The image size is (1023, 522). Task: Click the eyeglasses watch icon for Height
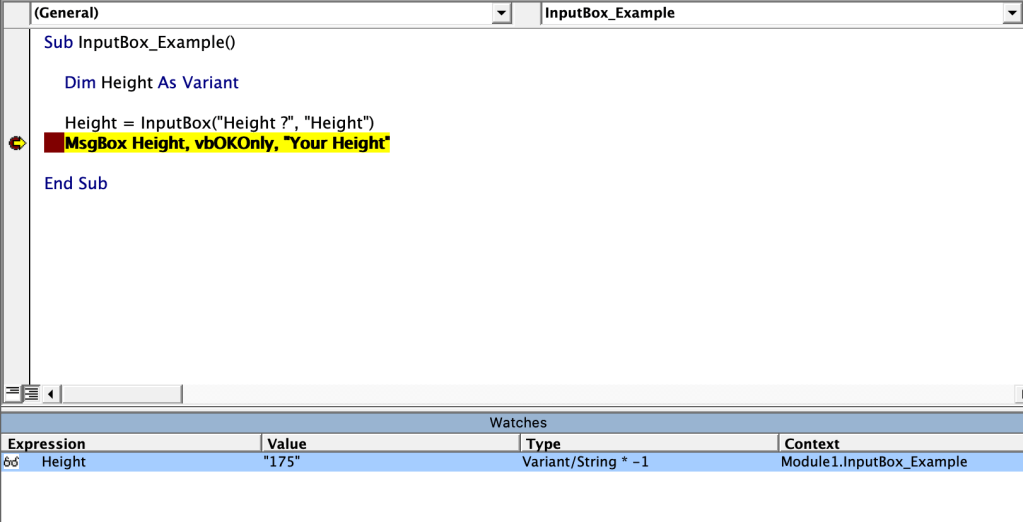(13, 462)
